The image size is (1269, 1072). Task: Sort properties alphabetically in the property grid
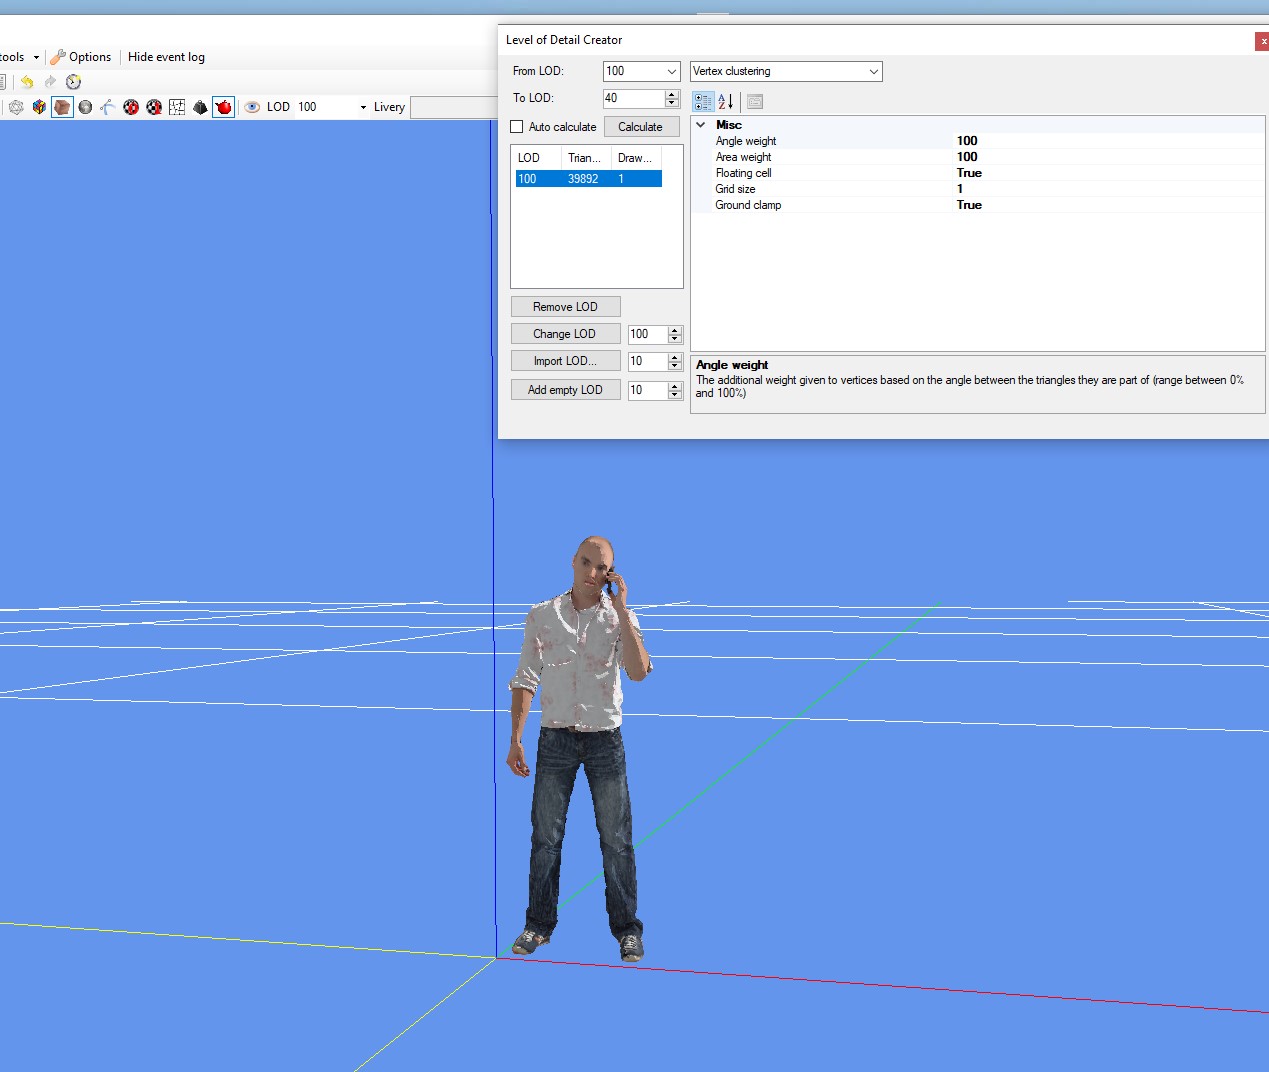click(723, 101)
